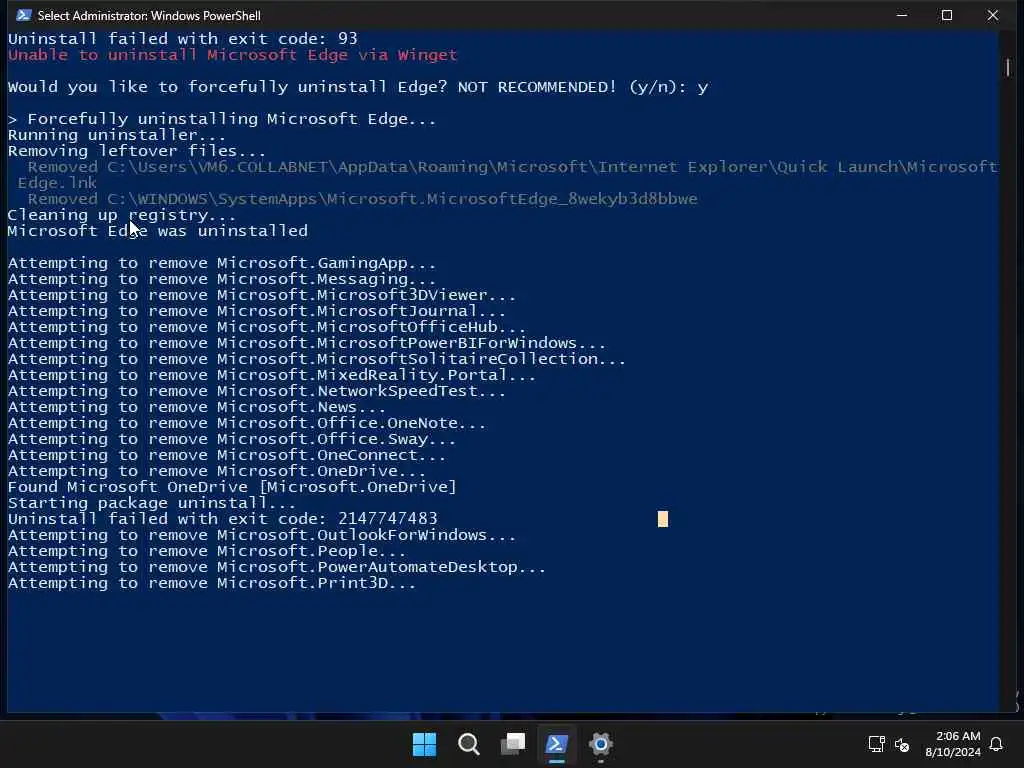Click the muted volume tray icon
Viewport: 1024px width, 768px height.
point(902,744)
